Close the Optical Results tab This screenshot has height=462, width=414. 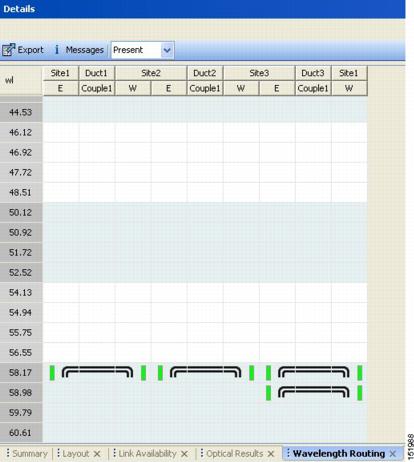pos(271,454)
